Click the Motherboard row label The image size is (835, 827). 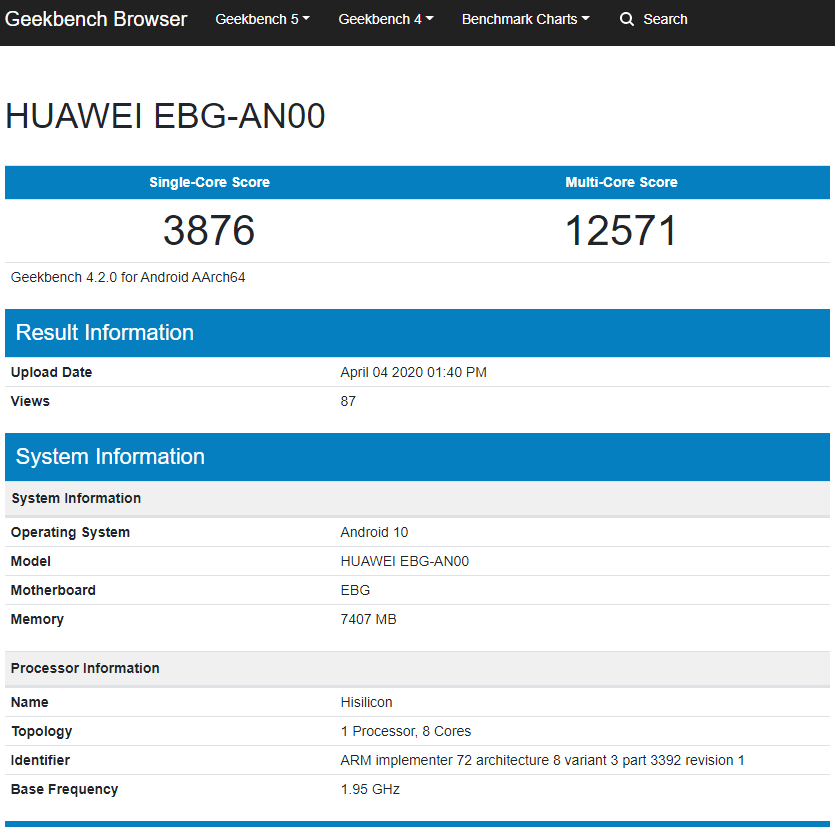(x=53, y=590)
